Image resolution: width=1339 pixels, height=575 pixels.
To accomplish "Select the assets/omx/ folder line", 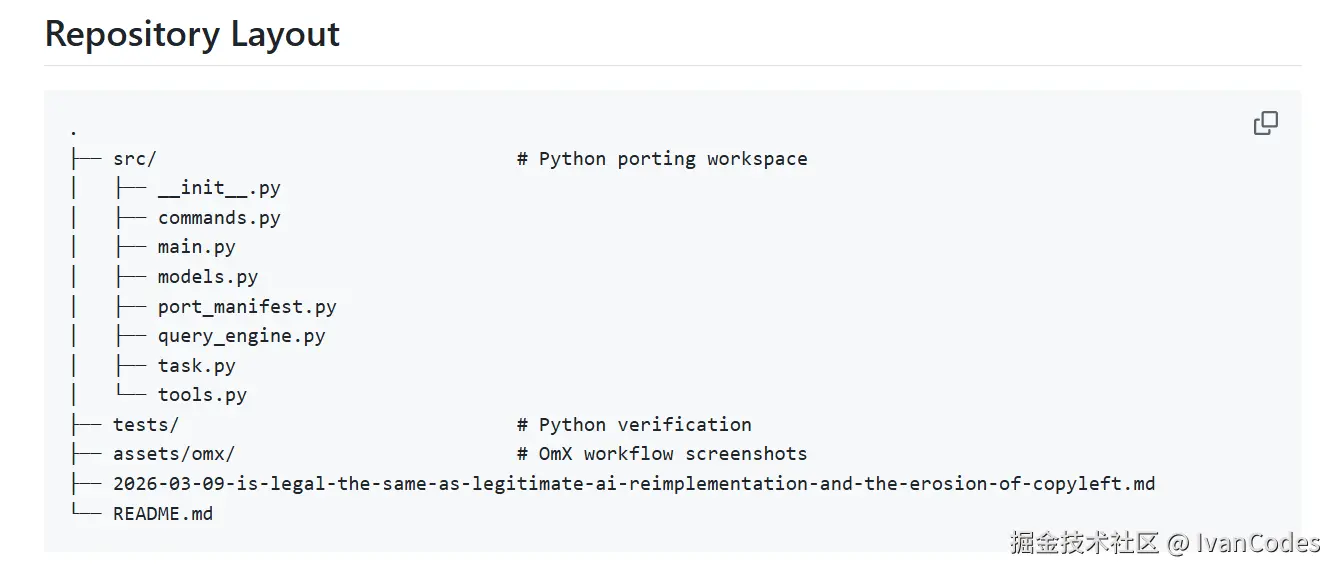I will (x=174, y=454).
